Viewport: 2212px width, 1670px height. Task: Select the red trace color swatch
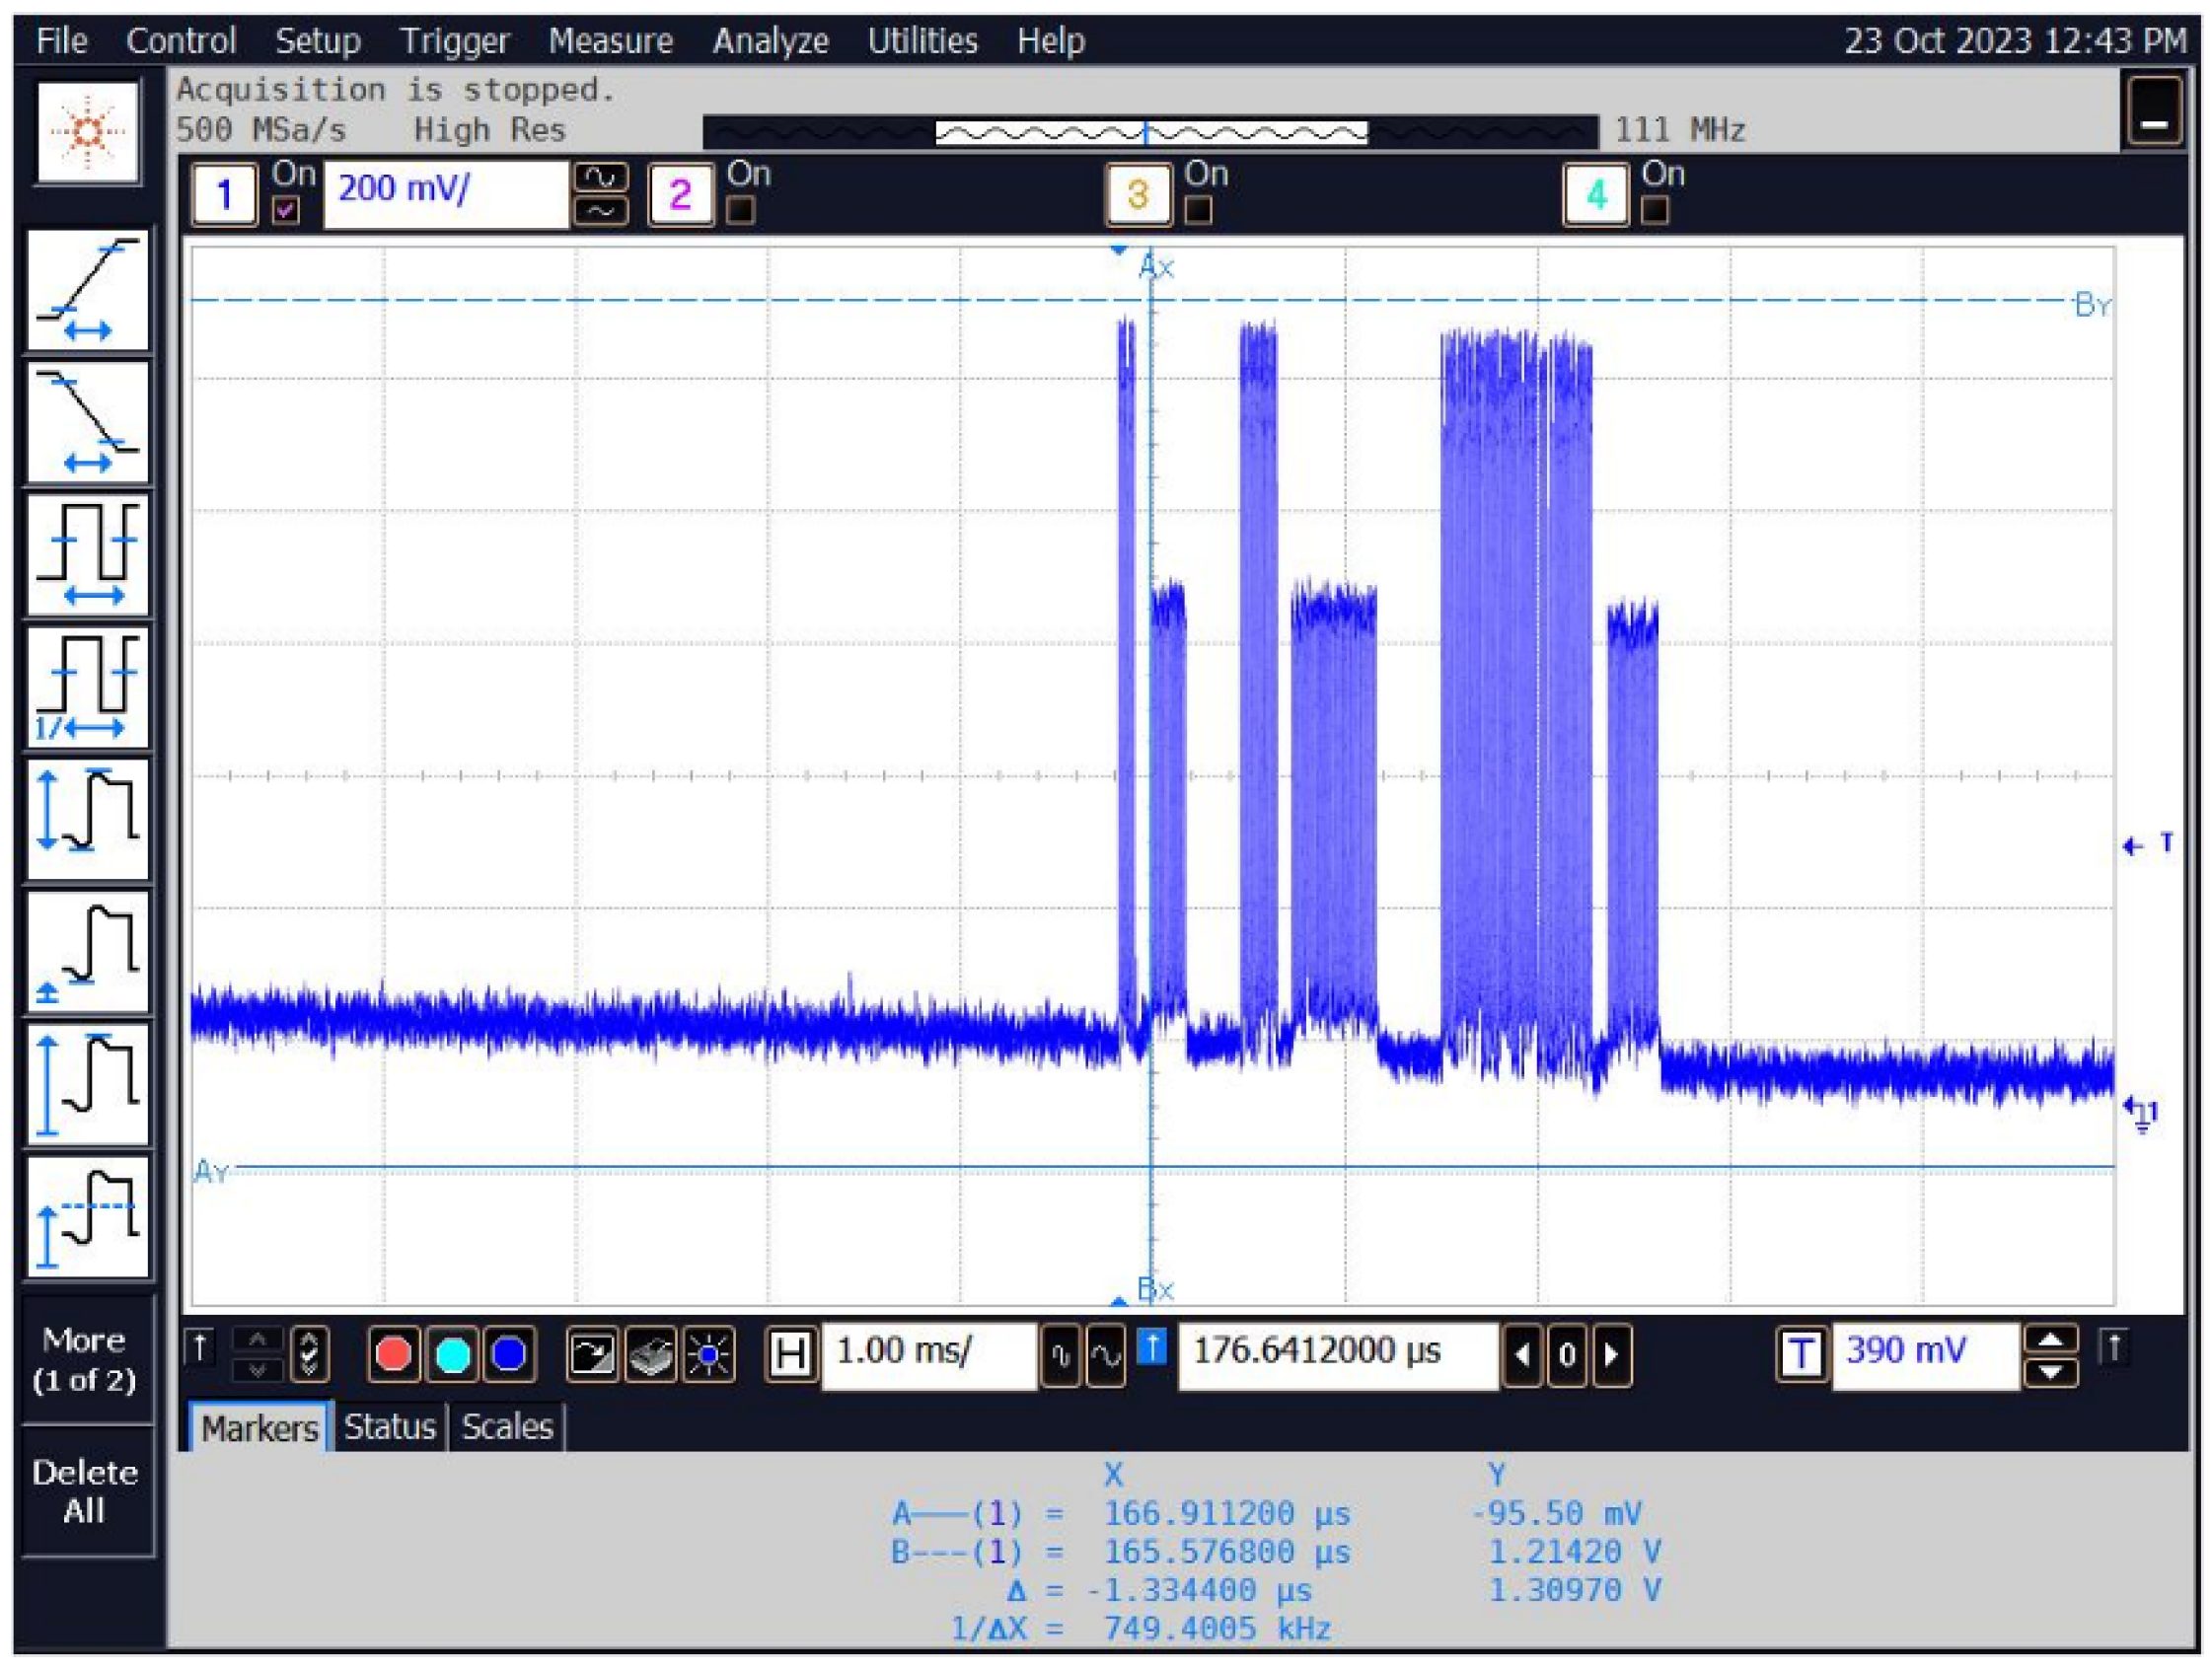(396, 1355)
